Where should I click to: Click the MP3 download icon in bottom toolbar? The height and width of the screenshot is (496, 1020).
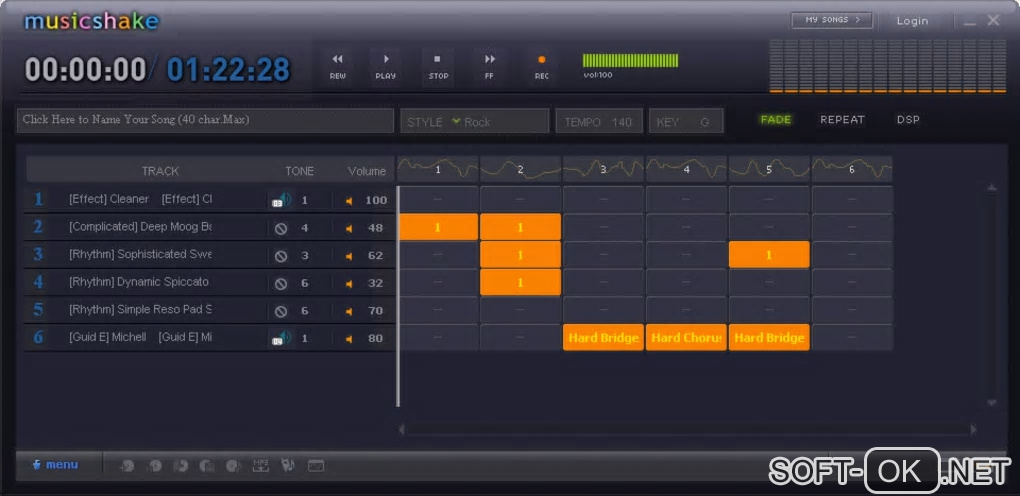pos(261,465)
